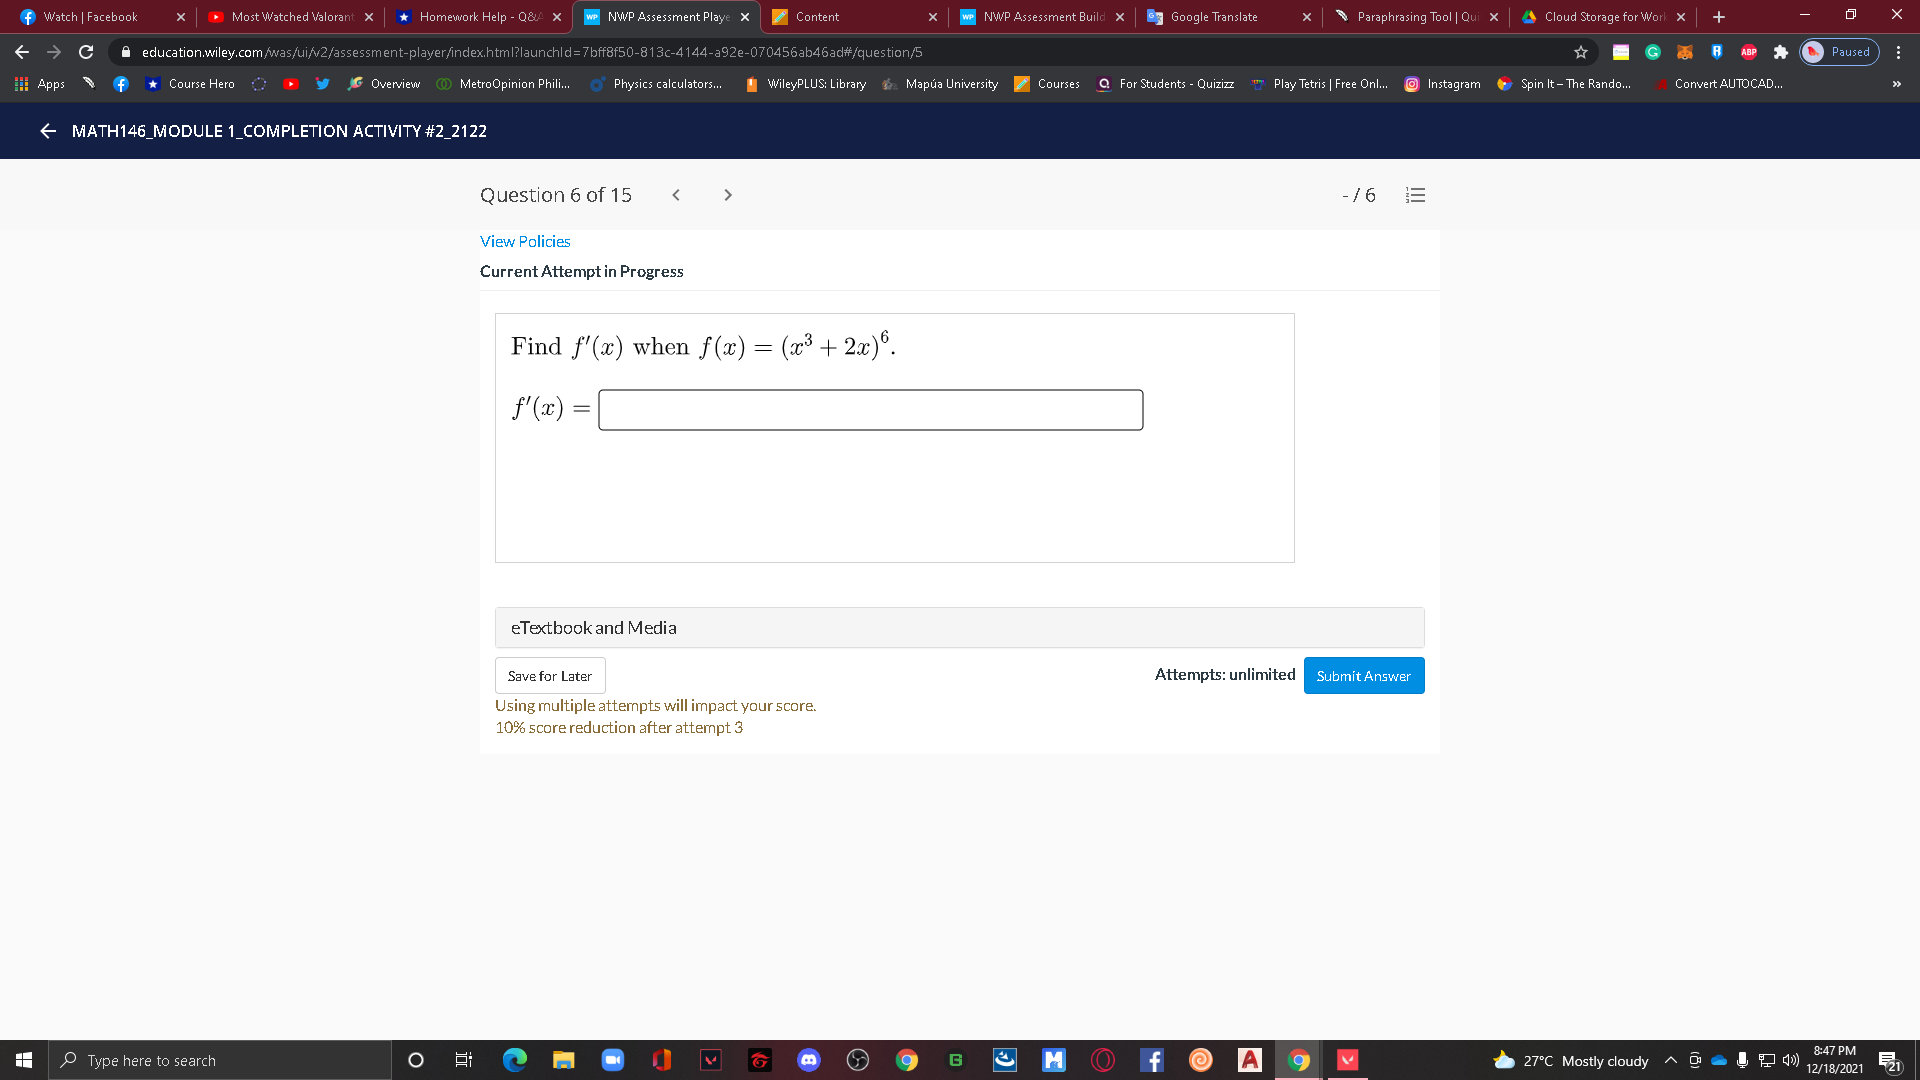The height and width of the screenshot is (1080, 1920).
Task: Click the microphone icon in the system tray
Action: coord(1743,1060)
